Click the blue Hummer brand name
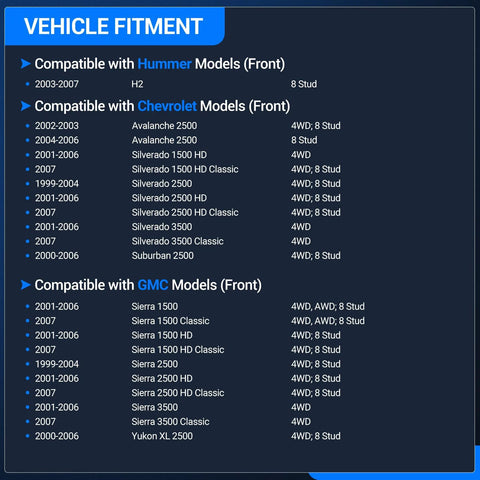Screen dimensions: 480x480 [164, 64]
